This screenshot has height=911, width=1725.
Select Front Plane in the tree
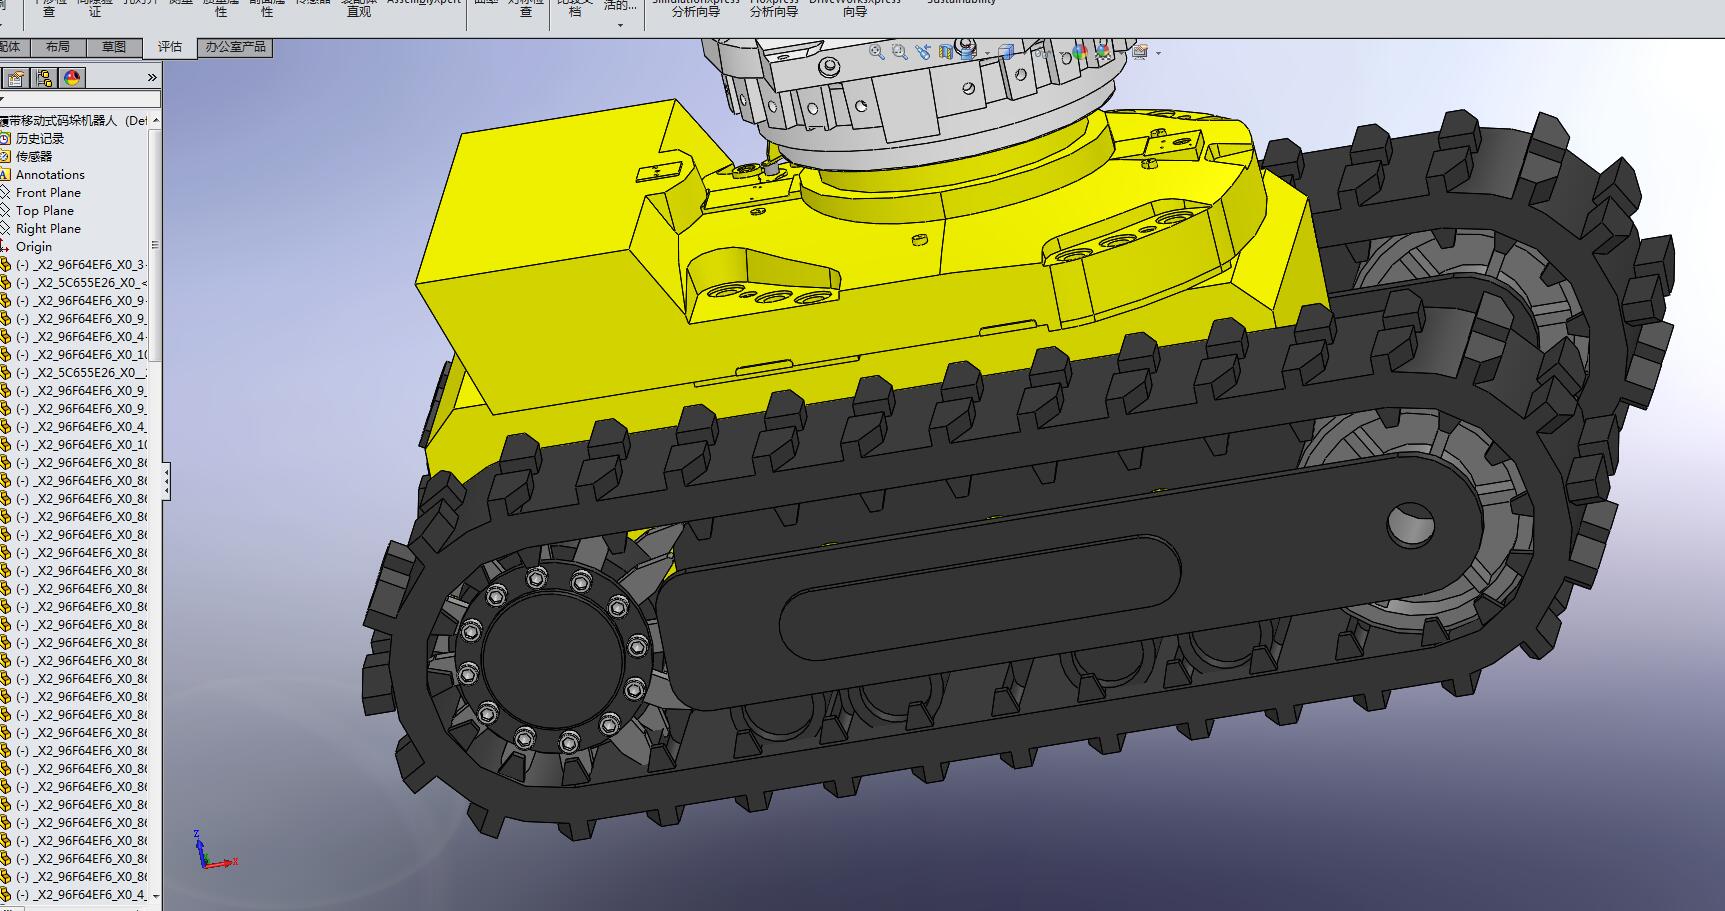(48, 192)
